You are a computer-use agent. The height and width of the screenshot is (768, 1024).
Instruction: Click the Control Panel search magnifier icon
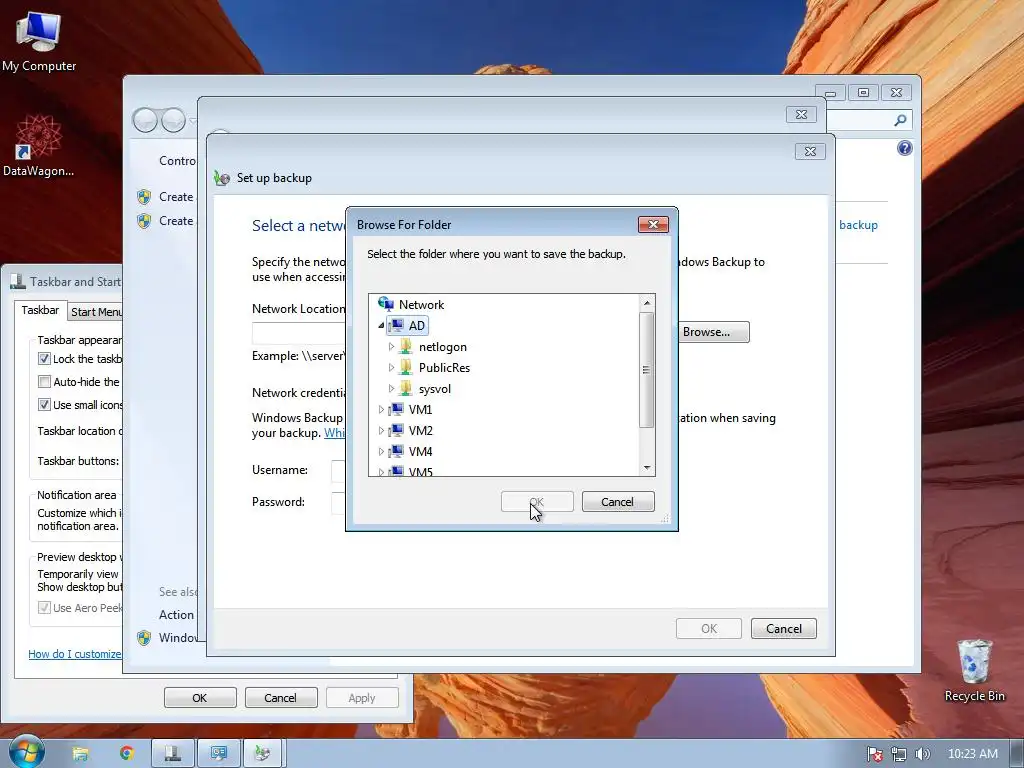[x=900, y=120]
